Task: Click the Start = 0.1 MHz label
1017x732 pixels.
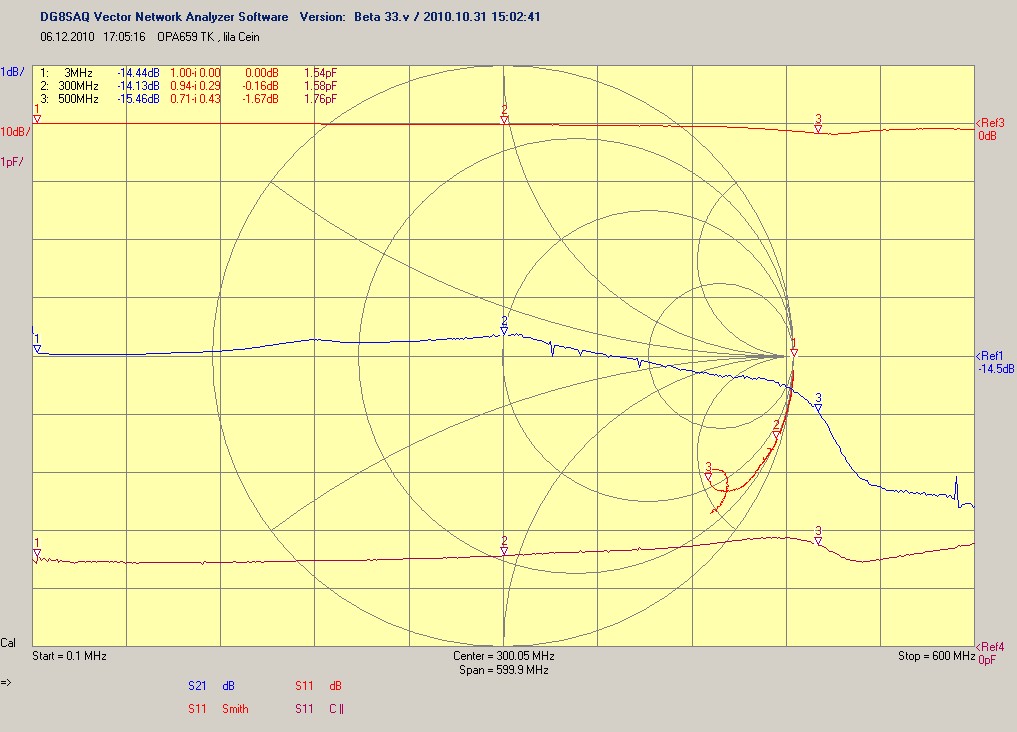Action: pyautogui.click(x=69, y=655)
